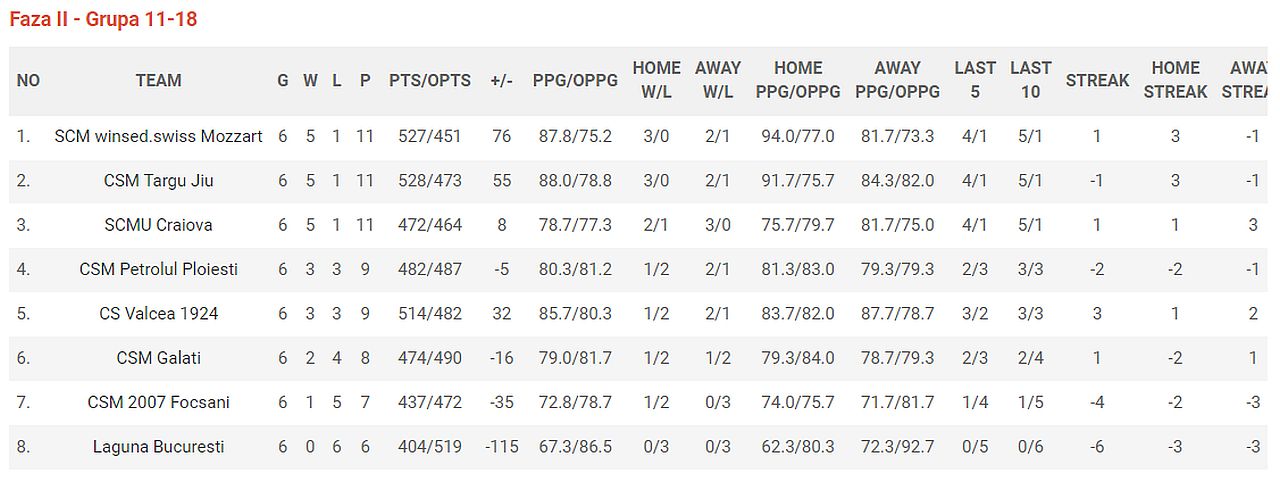
Task: Open the CSM Galati team entry
Action: pos(158,358)
